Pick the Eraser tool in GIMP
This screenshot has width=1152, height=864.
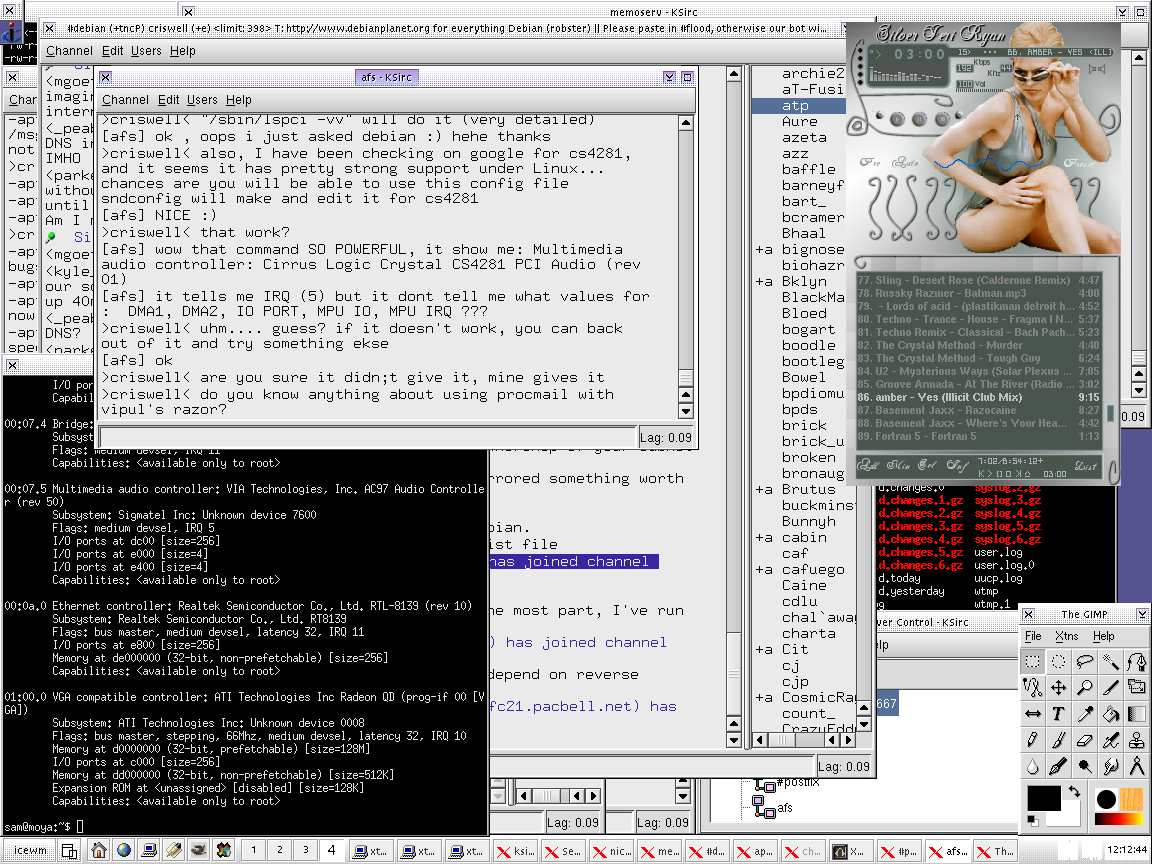point(1084,740)
